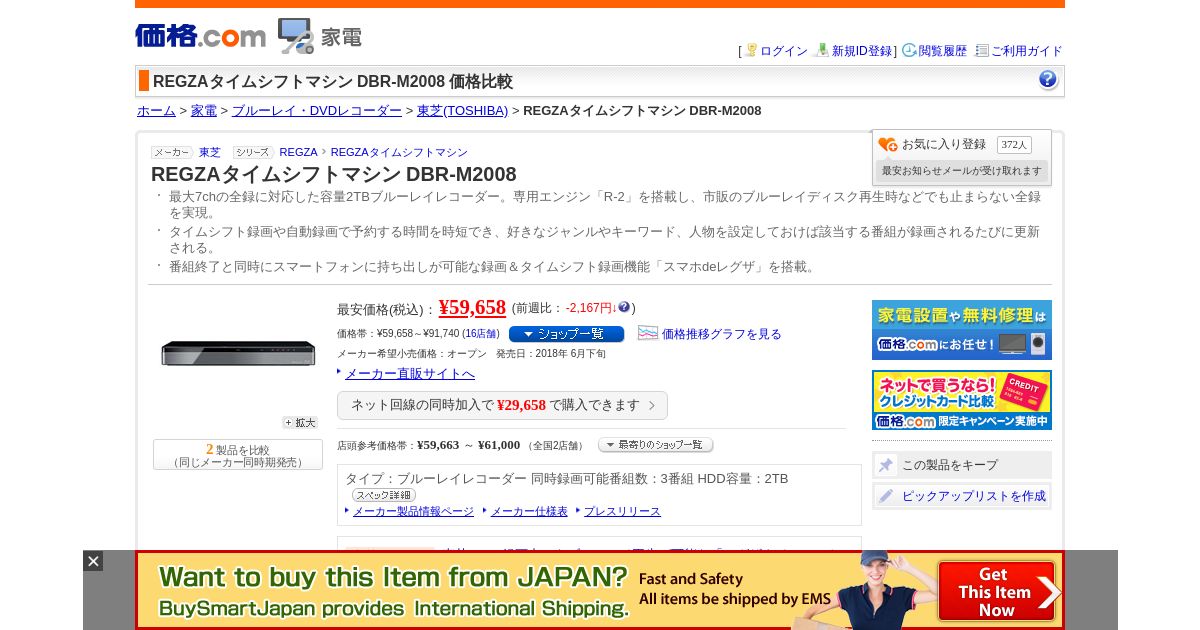The width and height of the screenshot is (1200, 630).
Task: Open REGZAタイムシフトマシン series link
Action: coord(399,153)
